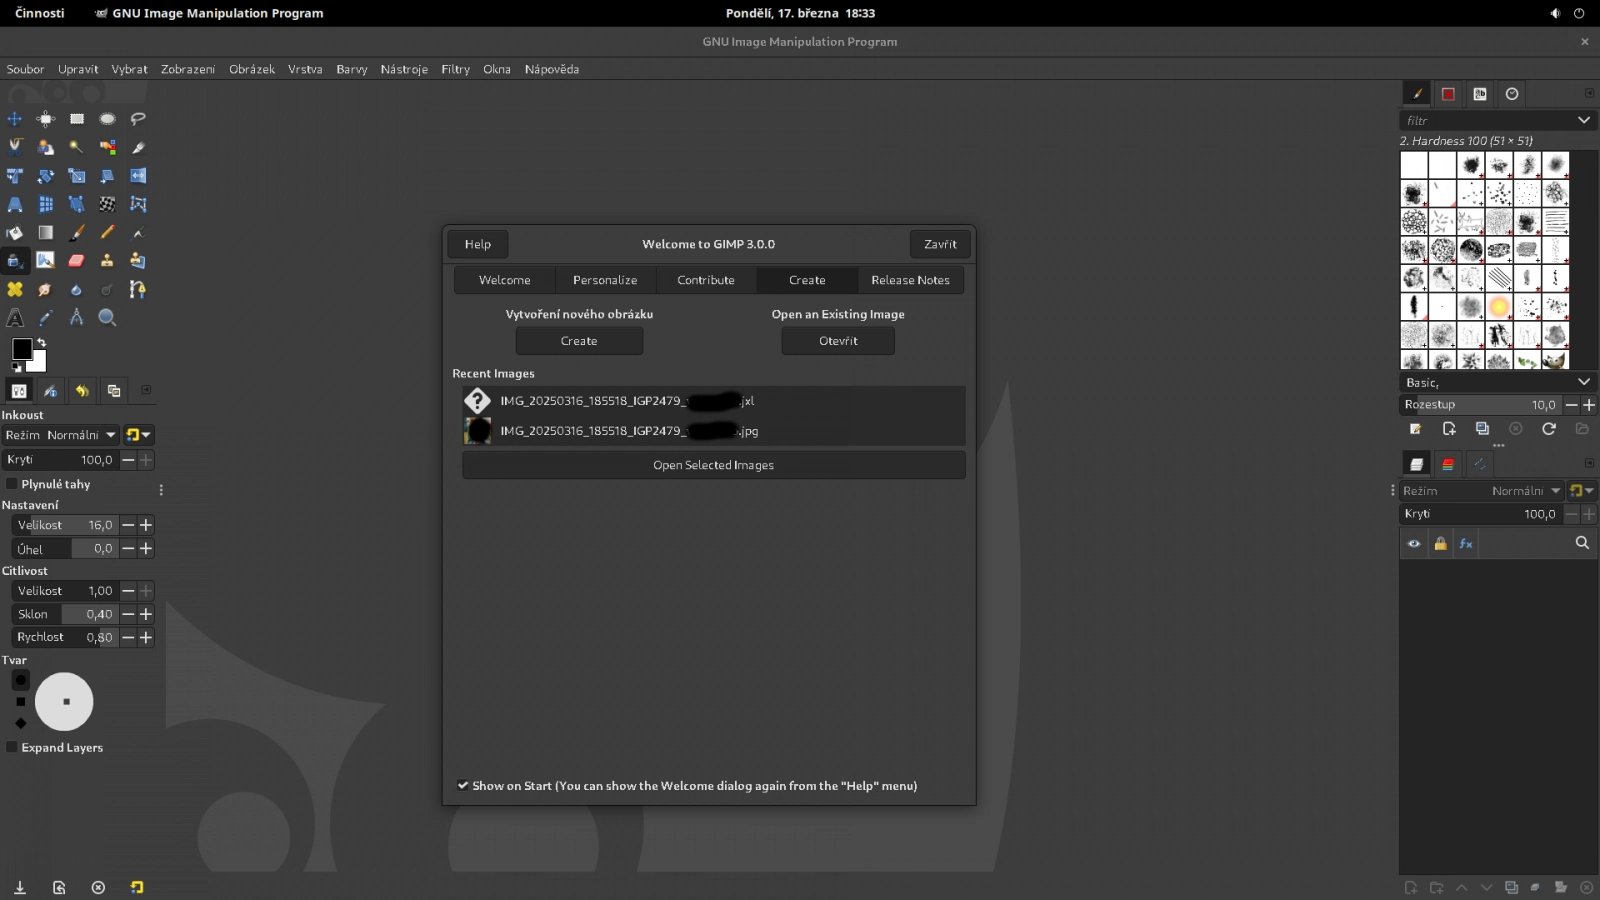Open the Filtry menu

(x=455, y=69)
